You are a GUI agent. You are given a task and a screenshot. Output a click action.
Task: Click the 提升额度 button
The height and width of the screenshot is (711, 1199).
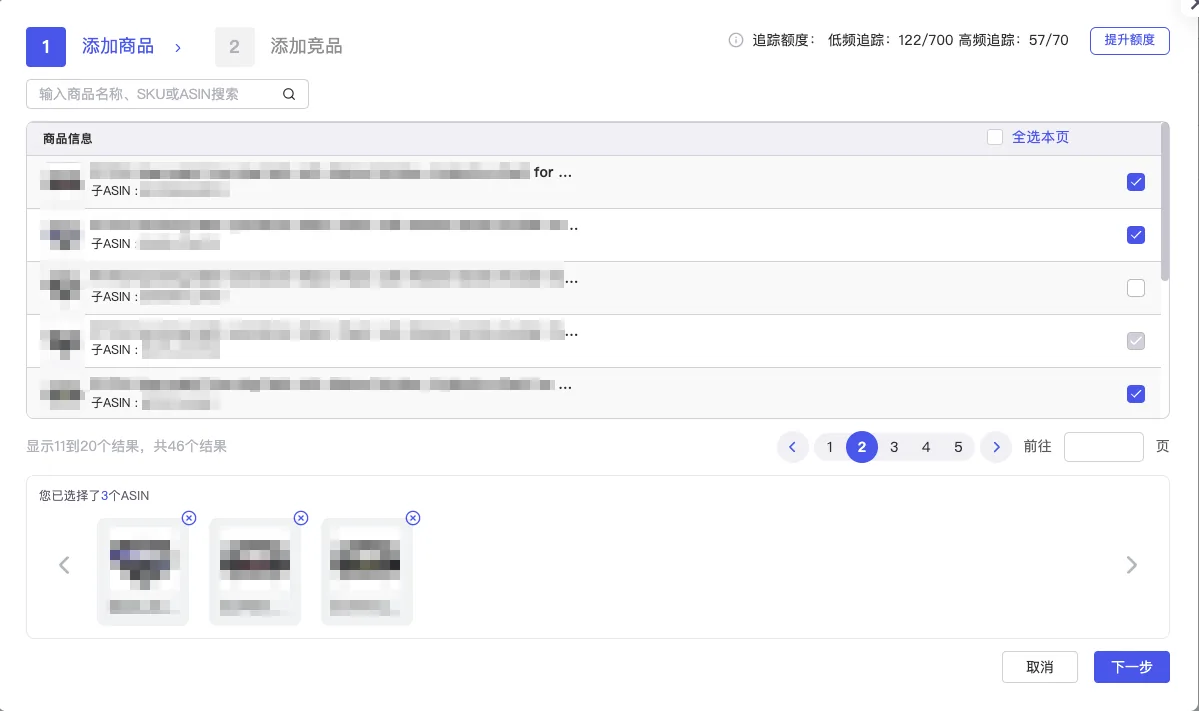(1129, 40)
